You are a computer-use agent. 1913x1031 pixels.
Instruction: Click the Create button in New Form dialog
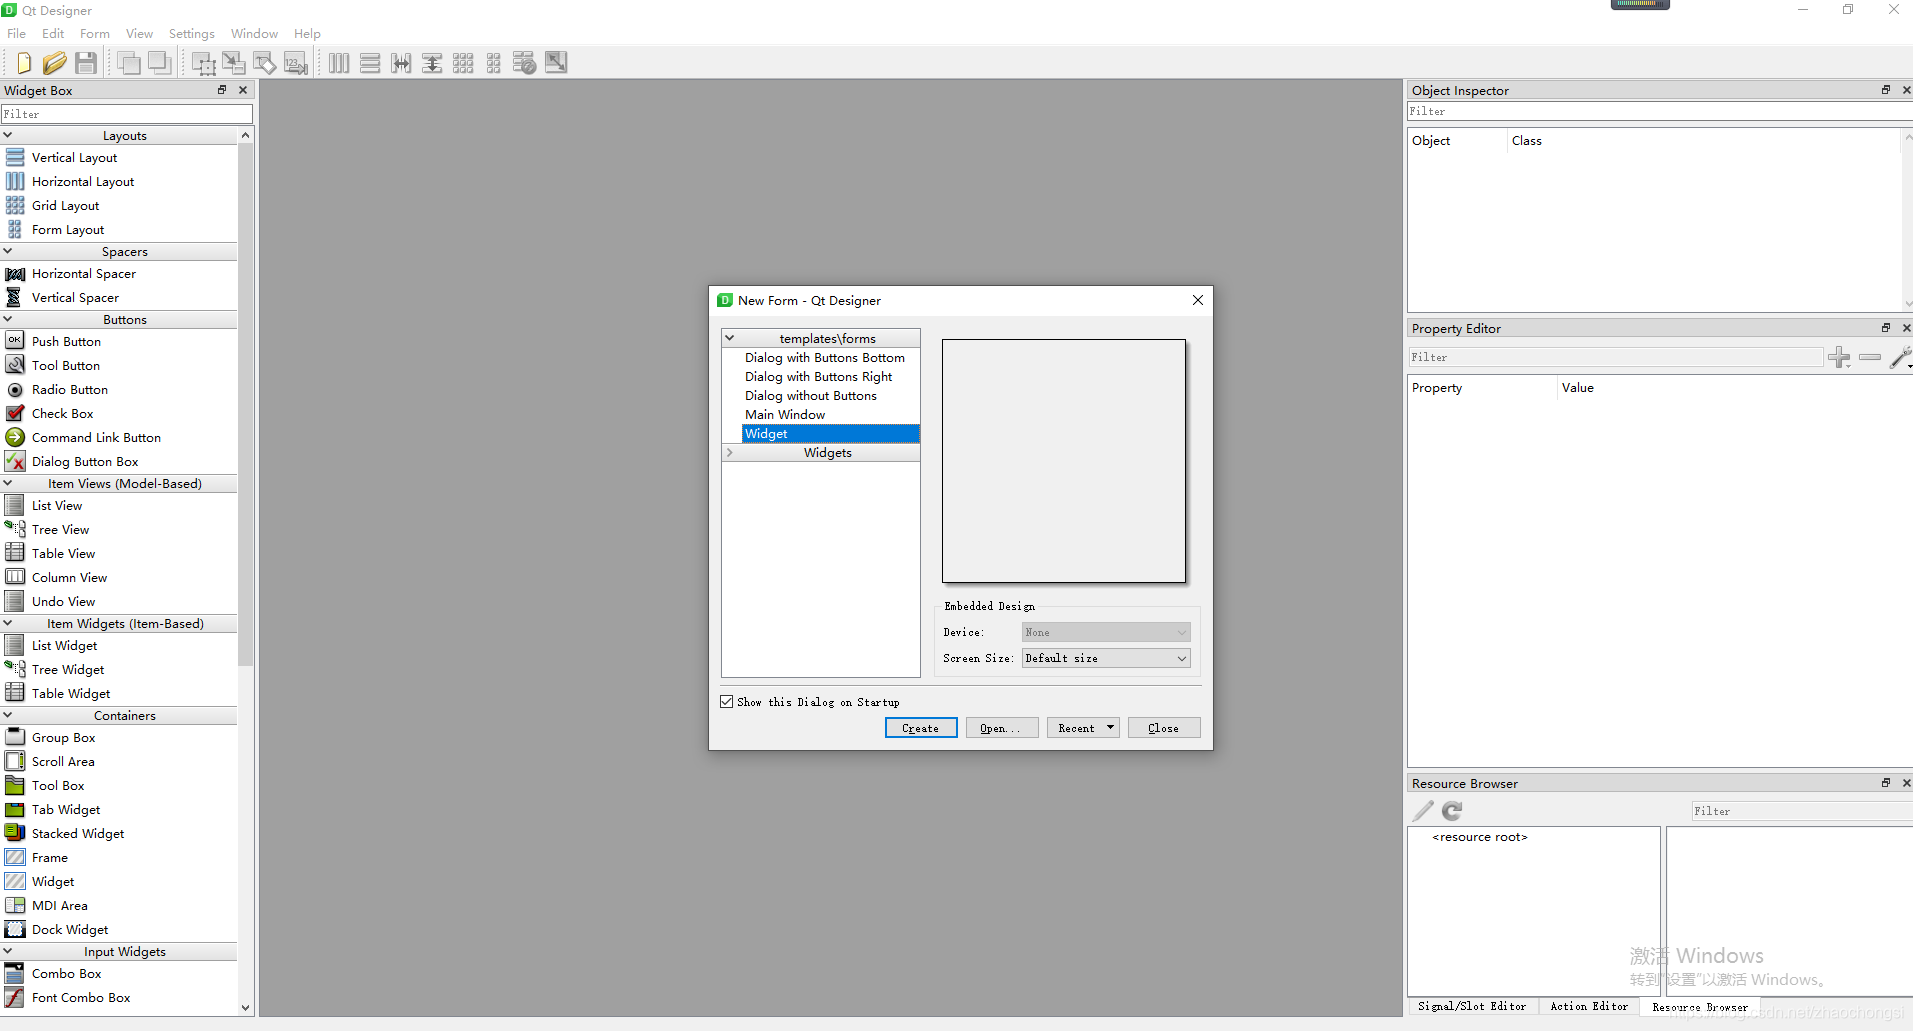919,727
